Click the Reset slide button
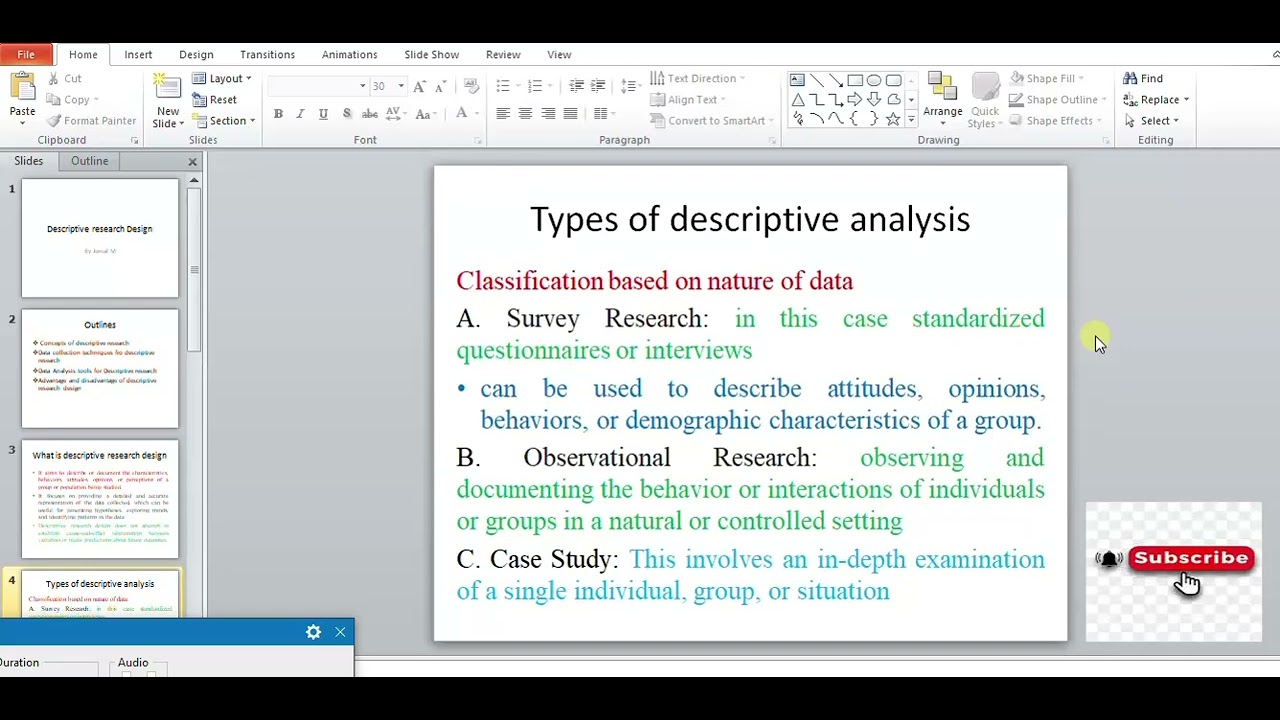1280x720 pixels. (215, 99)
